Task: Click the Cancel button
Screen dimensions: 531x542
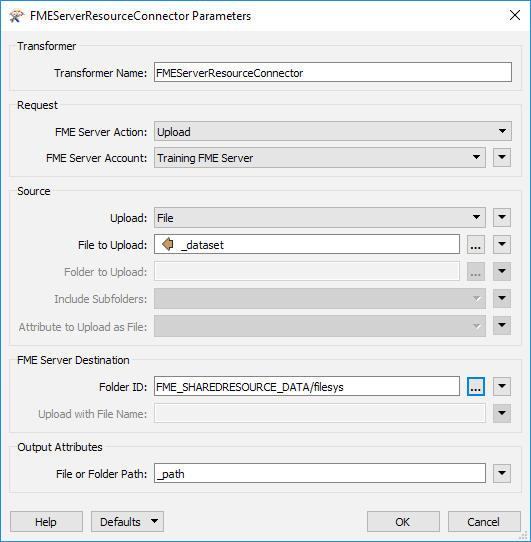Action: [484, 522]
